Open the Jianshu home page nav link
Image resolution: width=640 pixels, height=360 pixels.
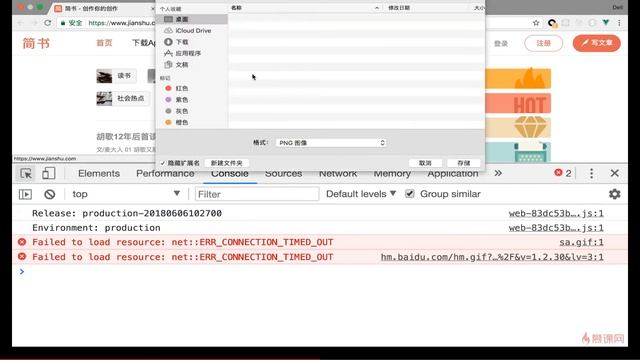(x=104, y=42)
